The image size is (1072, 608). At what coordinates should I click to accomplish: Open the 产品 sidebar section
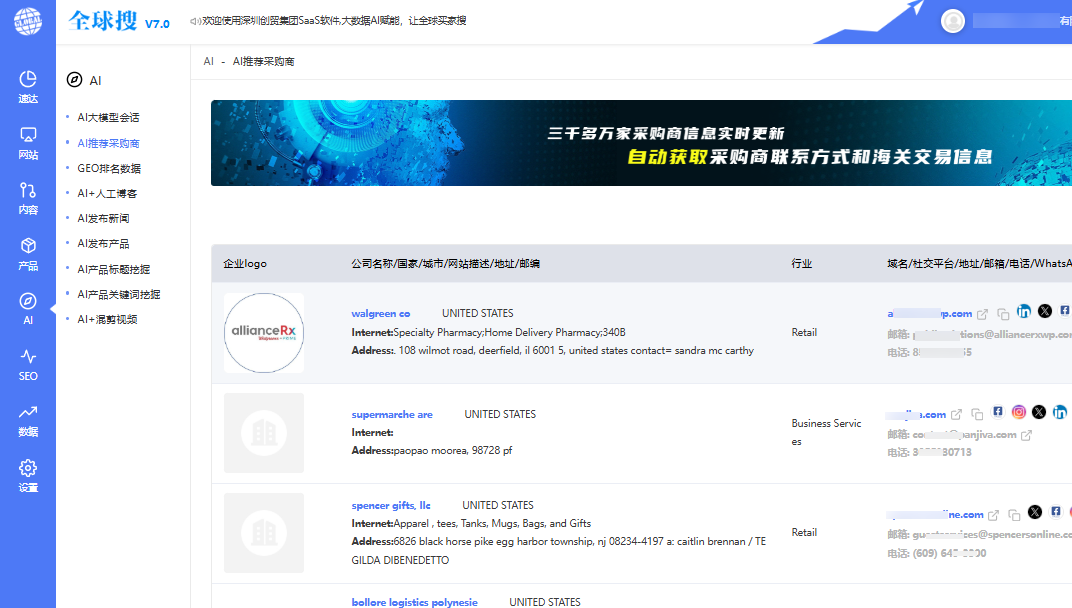[28, 254]
